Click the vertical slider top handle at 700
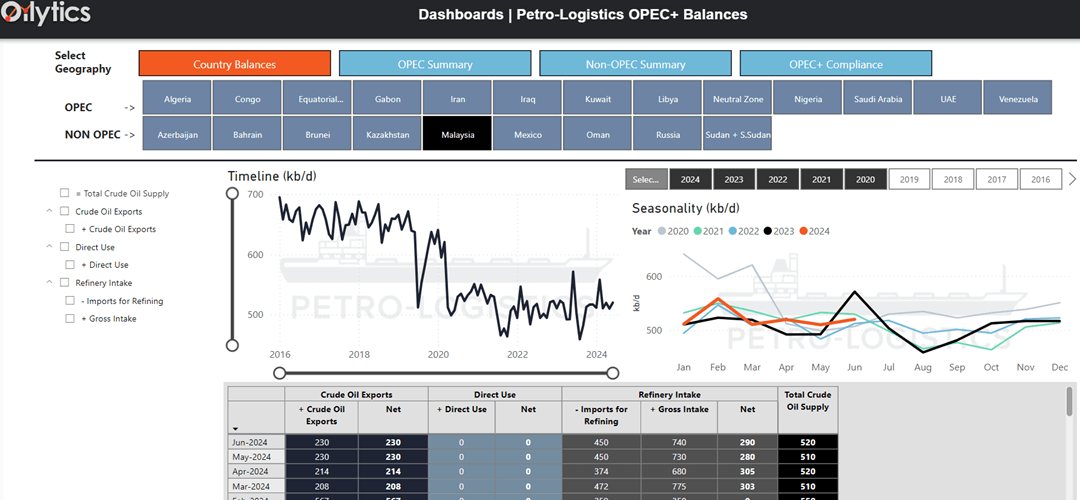 tap(233, 194)
